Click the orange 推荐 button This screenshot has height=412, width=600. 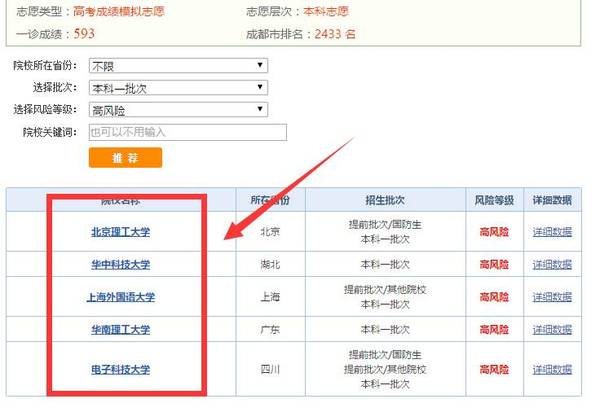click(125, 158)
